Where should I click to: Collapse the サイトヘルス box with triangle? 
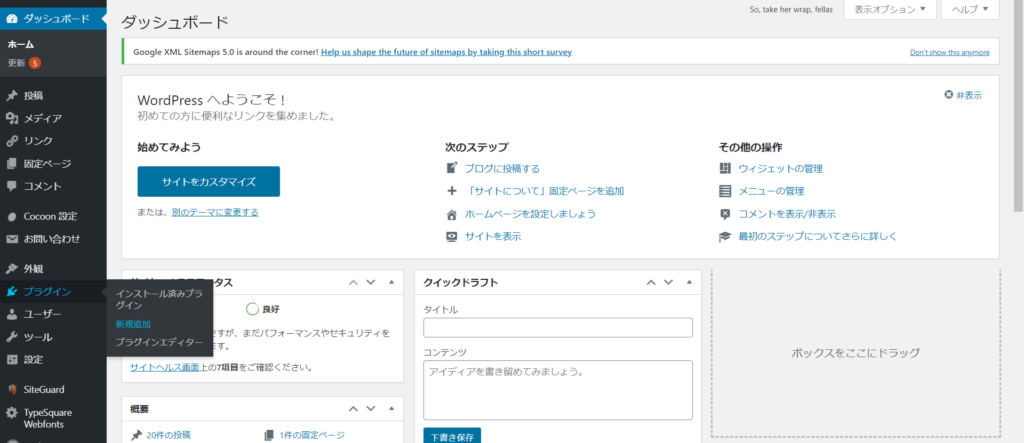(392, 283)
